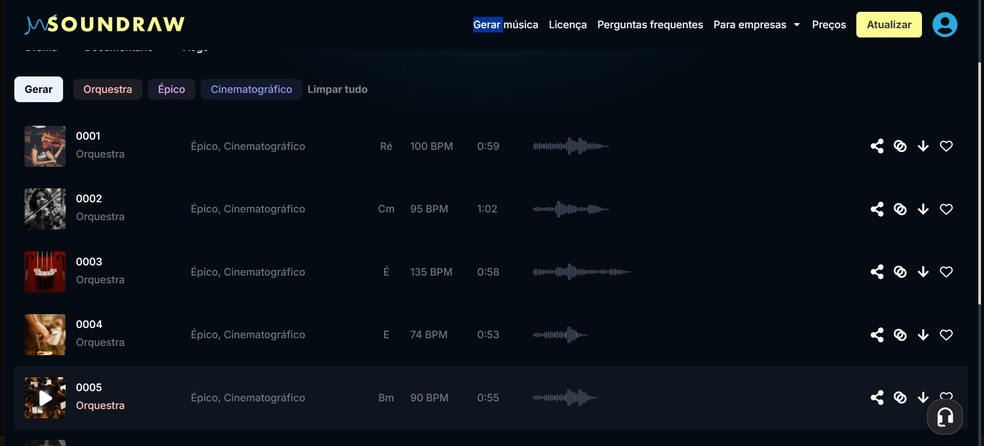Click the Cm key of track 0002

(386, 209)
